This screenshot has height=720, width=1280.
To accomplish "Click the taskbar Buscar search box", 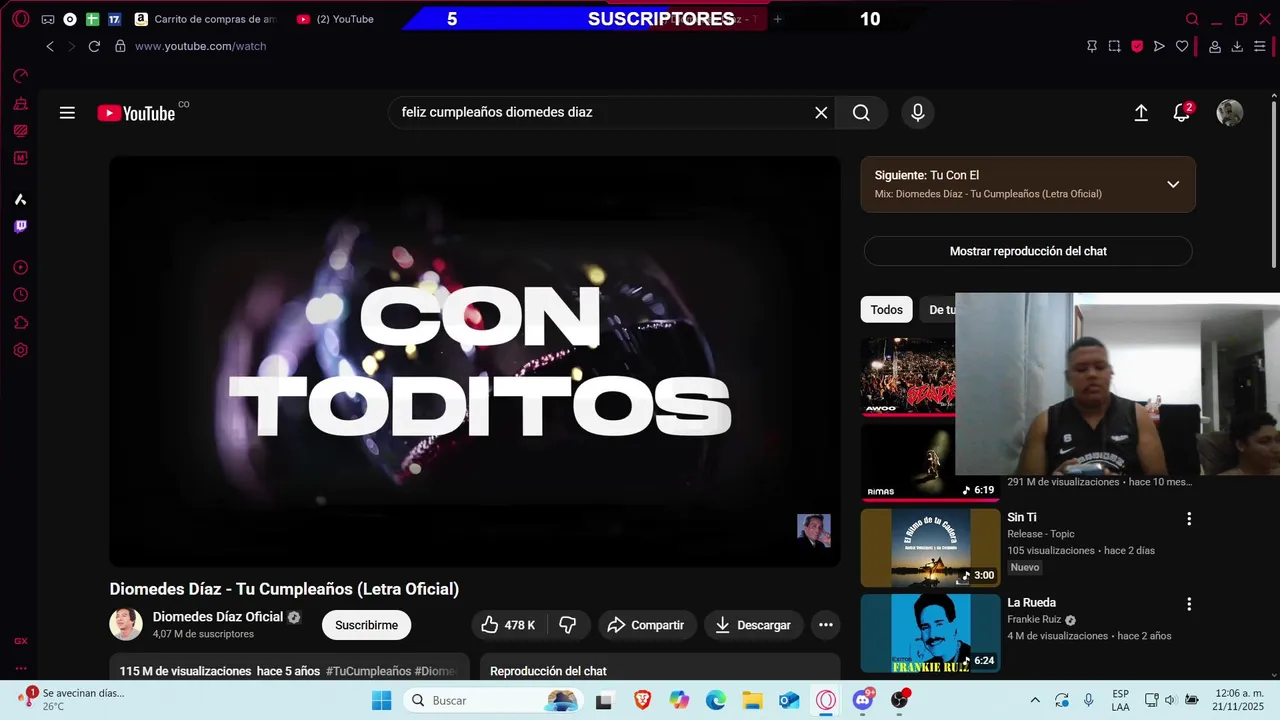I will tap(494, 701).
